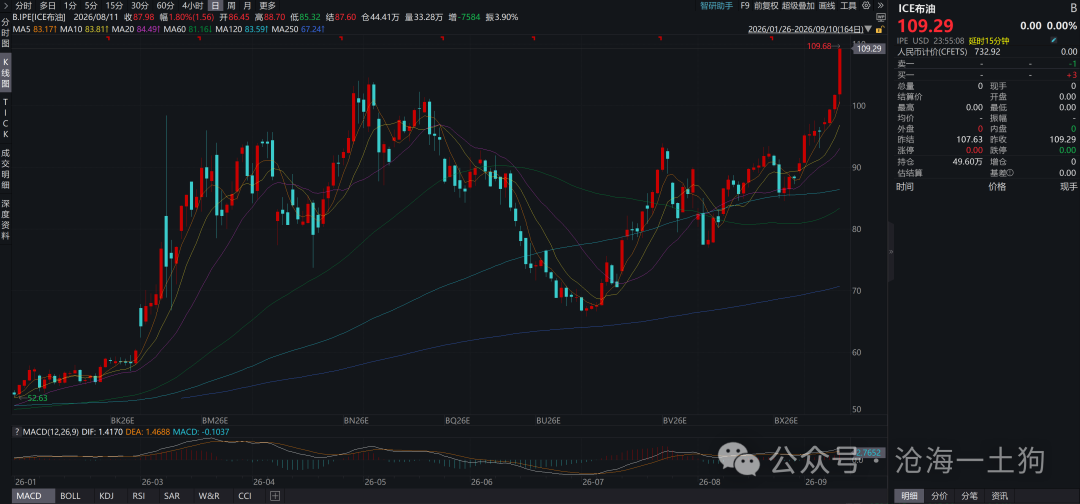Click the MACD(12,26,9) parameters label
Viewport: 1080px width, 504px height.
[x=52, y=432]
